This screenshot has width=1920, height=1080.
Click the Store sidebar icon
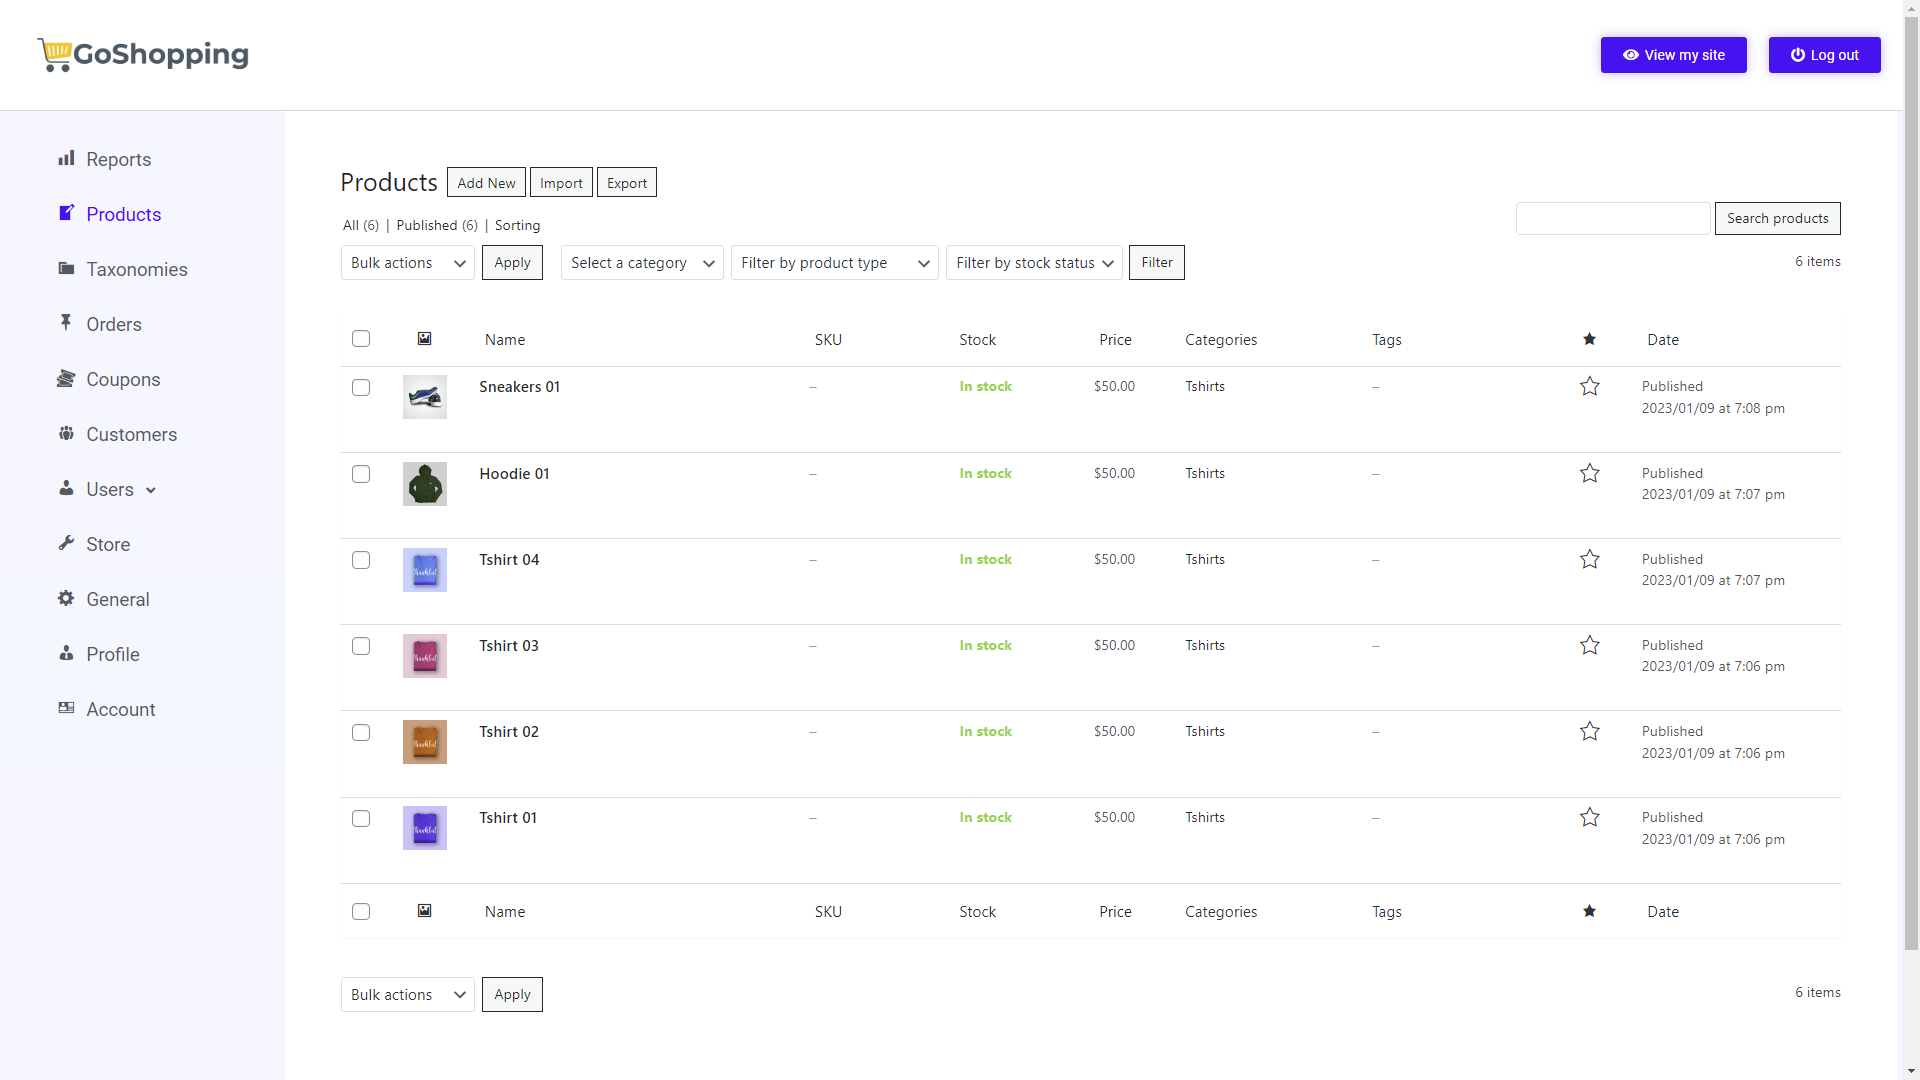pos(65,543)
